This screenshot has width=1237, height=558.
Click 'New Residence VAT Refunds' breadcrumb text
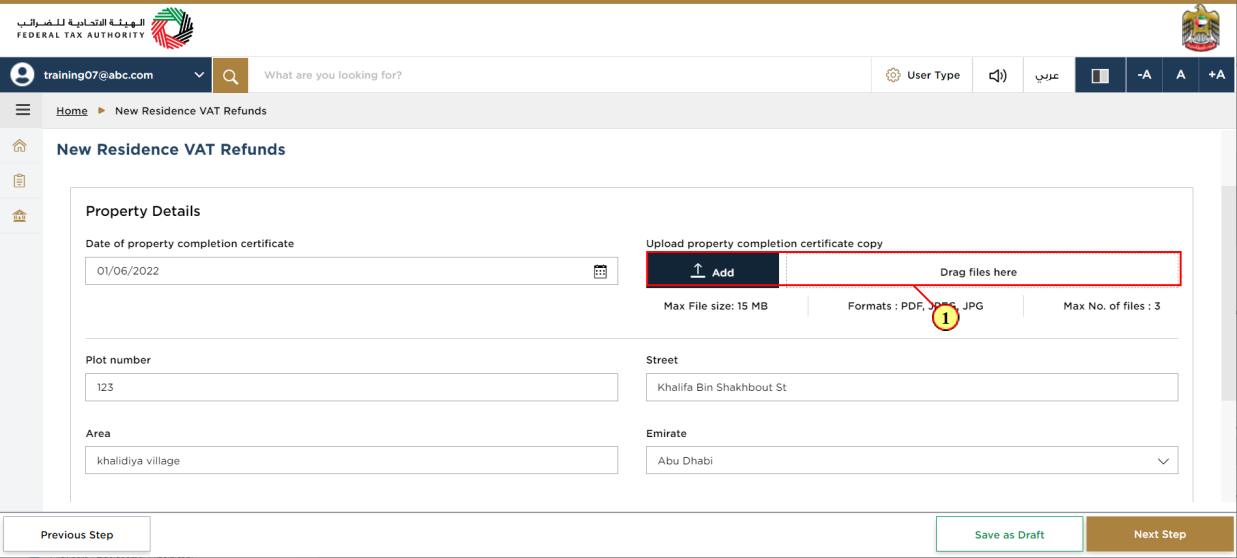(x=191, y=111)
